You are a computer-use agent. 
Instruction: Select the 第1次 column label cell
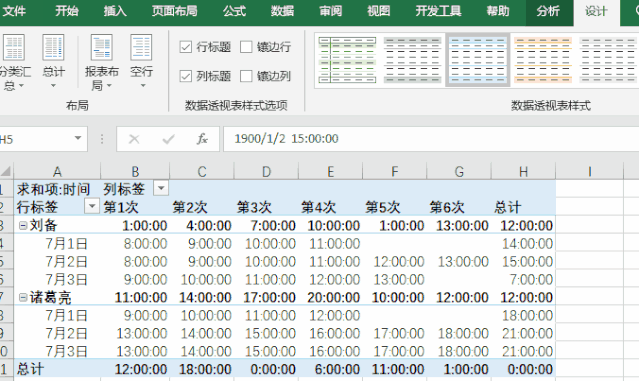coord(135,207)
